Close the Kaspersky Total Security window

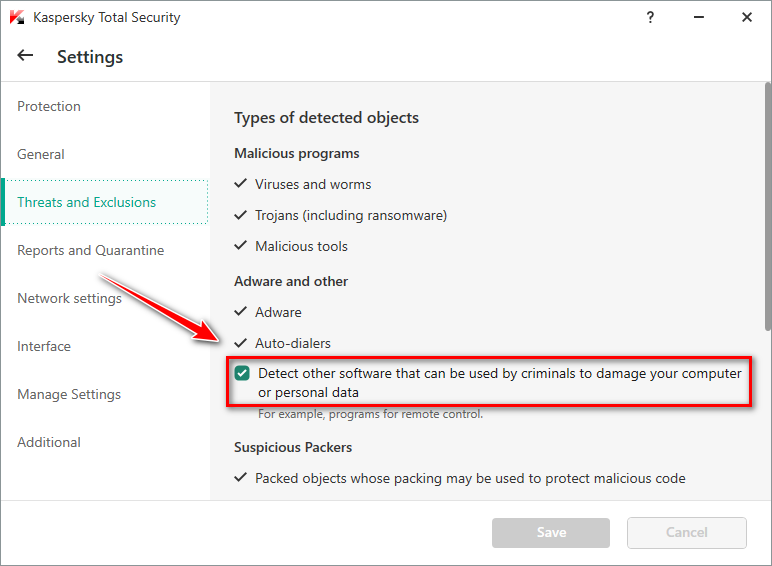coord(747,17)
